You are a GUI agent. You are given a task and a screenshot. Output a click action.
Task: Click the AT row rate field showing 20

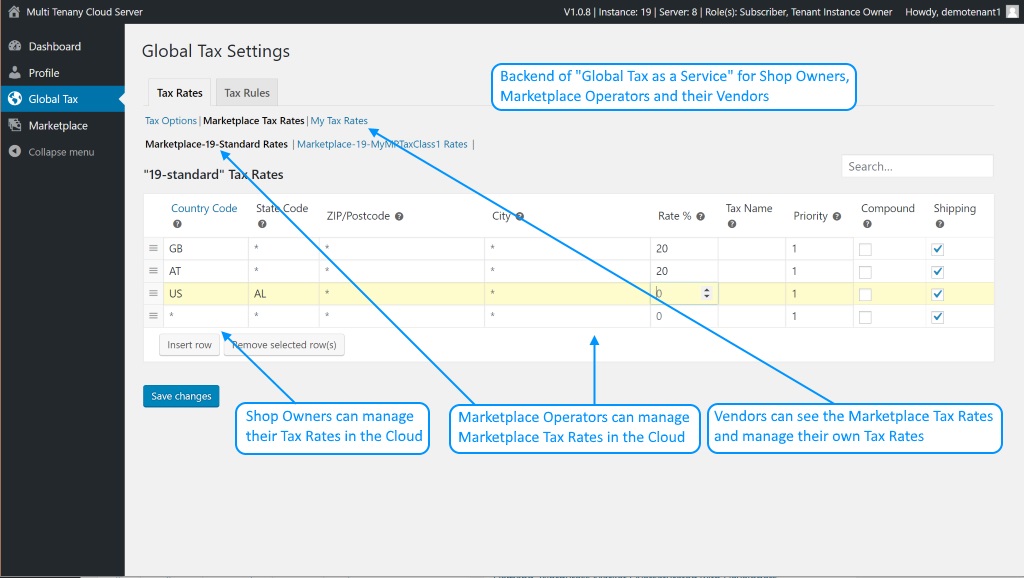tap(684, 271)
